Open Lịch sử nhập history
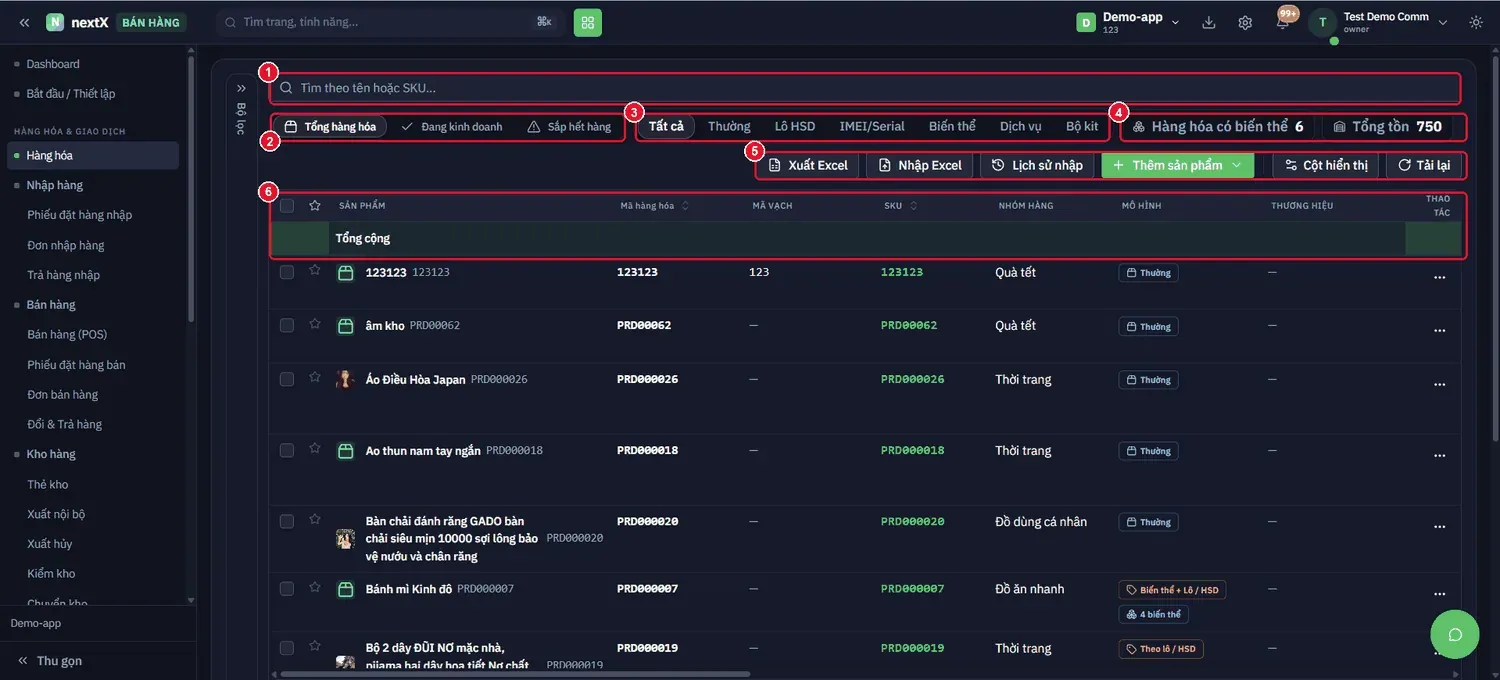Screen dimensions: 1500x680 (1037, 165)
